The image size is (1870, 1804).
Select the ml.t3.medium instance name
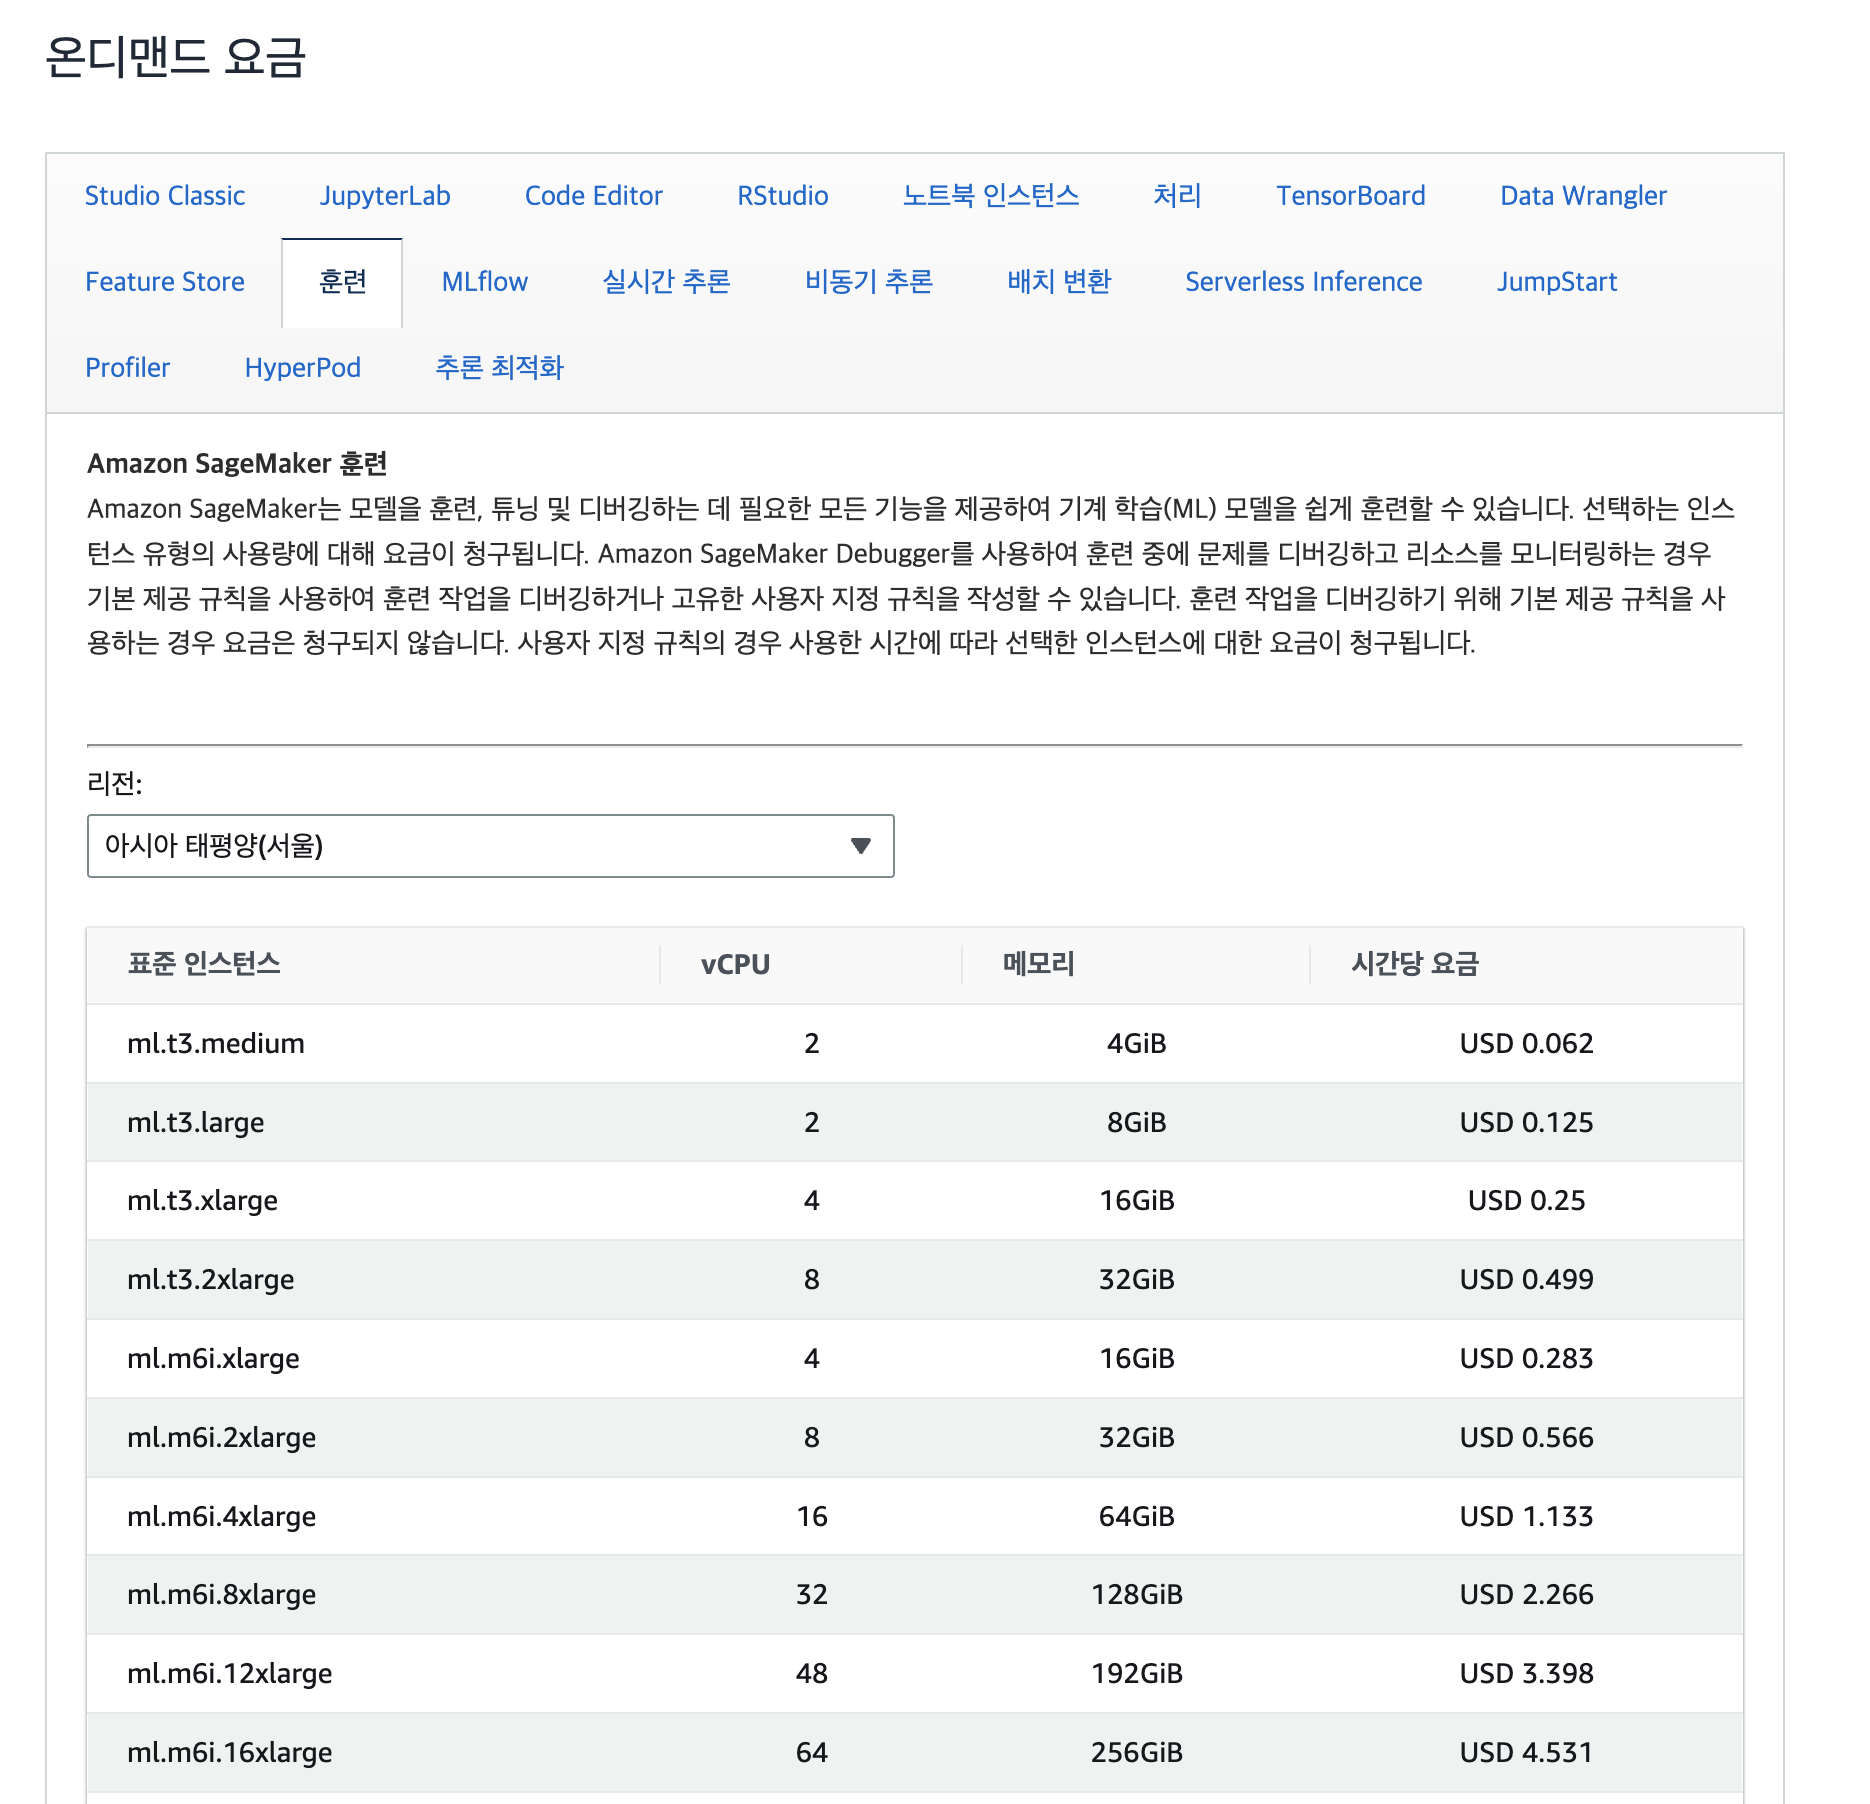(x=216, y=1043)
